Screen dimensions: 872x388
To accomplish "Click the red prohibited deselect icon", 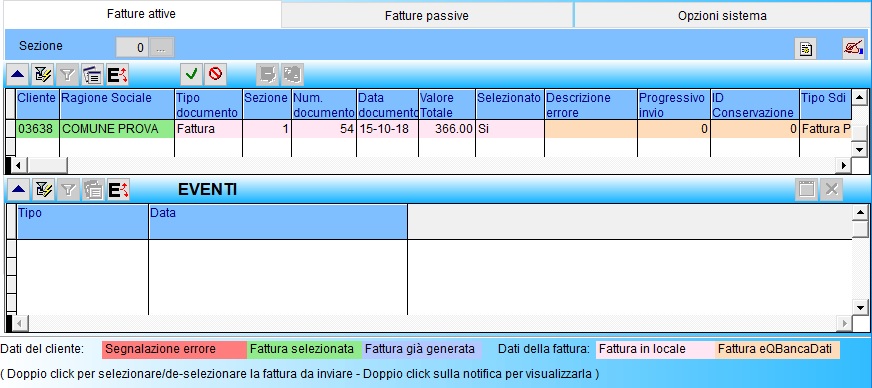I will (216, 74).
